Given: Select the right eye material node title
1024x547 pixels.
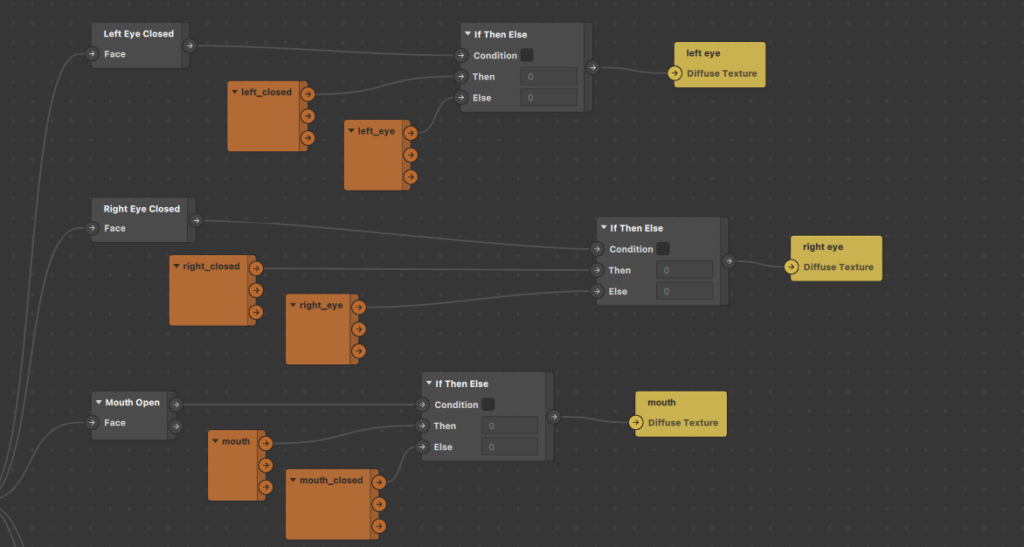Looking at the screenshot, I should click(823, 247).
